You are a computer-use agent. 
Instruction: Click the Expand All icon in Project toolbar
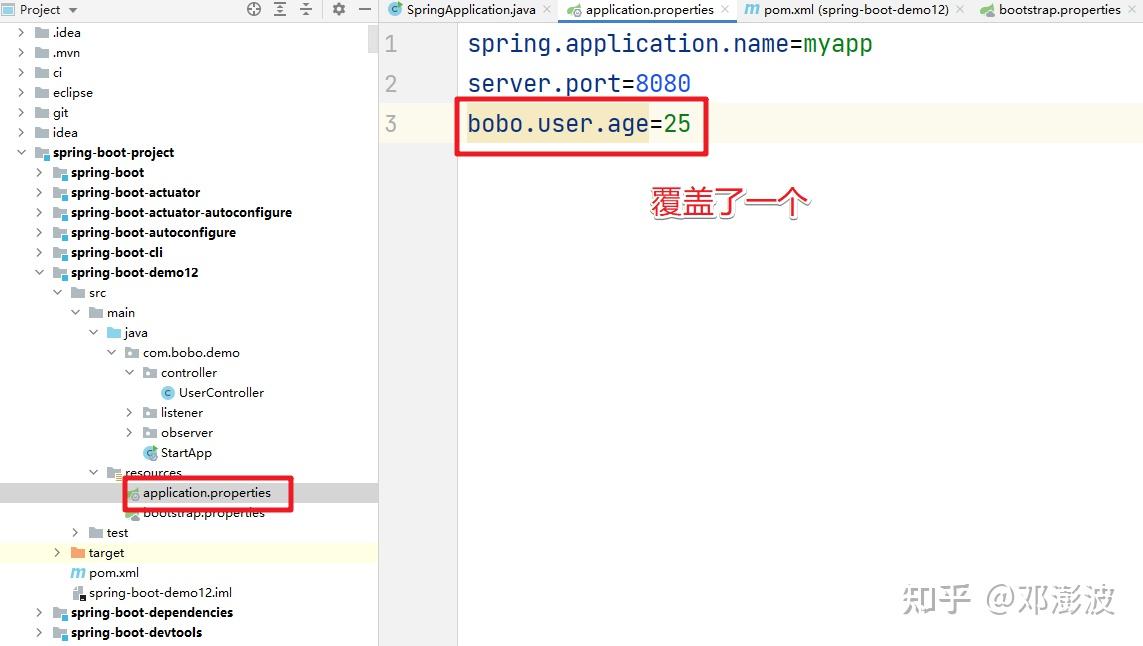click(x=281, y=9)
